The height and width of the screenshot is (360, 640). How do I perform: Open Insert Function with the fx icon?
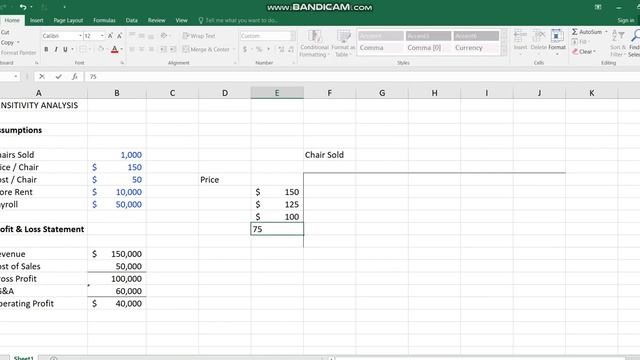(75, 76)
